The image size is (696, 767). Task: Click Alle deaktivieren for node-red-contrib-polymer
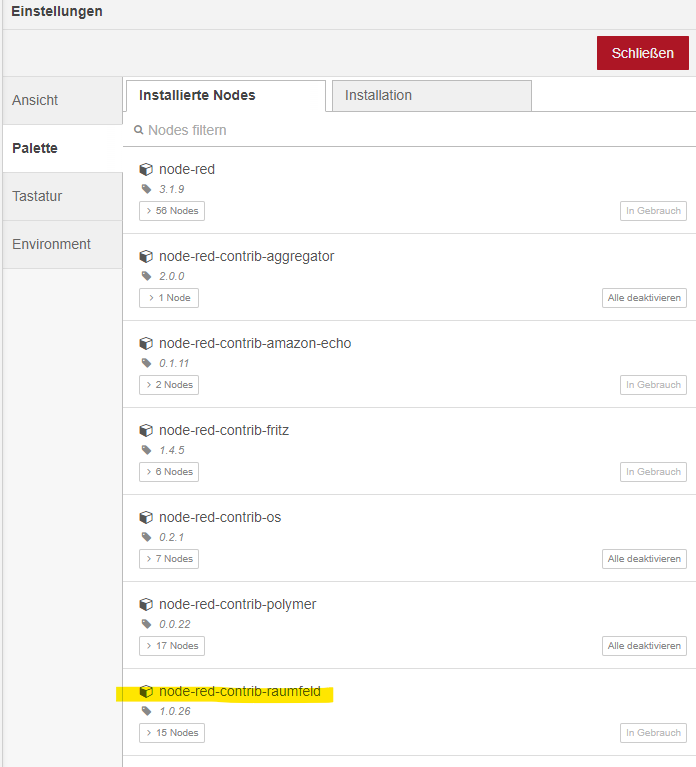[x=644, y=646]
